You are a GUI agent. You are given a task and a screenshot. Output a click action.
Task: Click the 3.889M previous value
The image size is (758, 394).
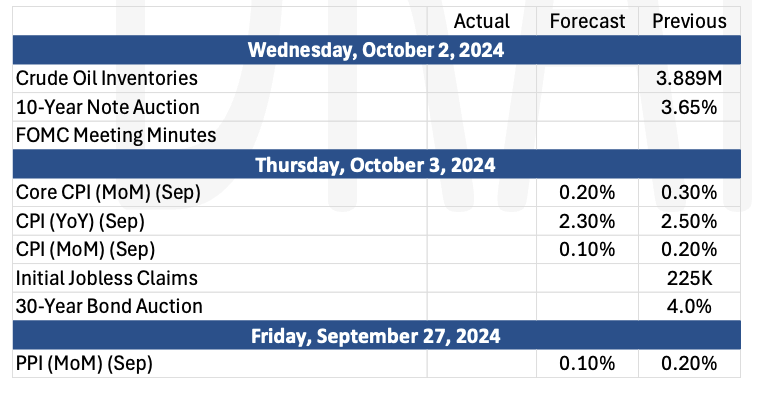coord(689,78)
